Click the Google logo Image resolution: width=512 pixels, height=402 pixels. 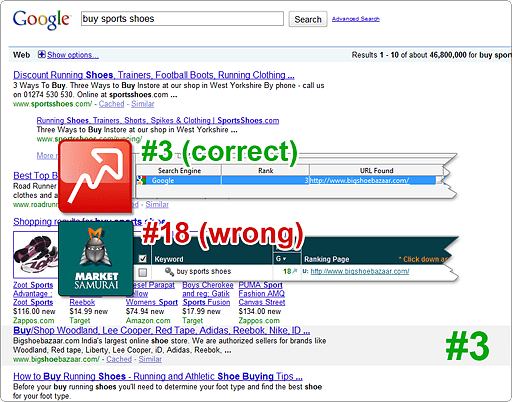point(41,20)
